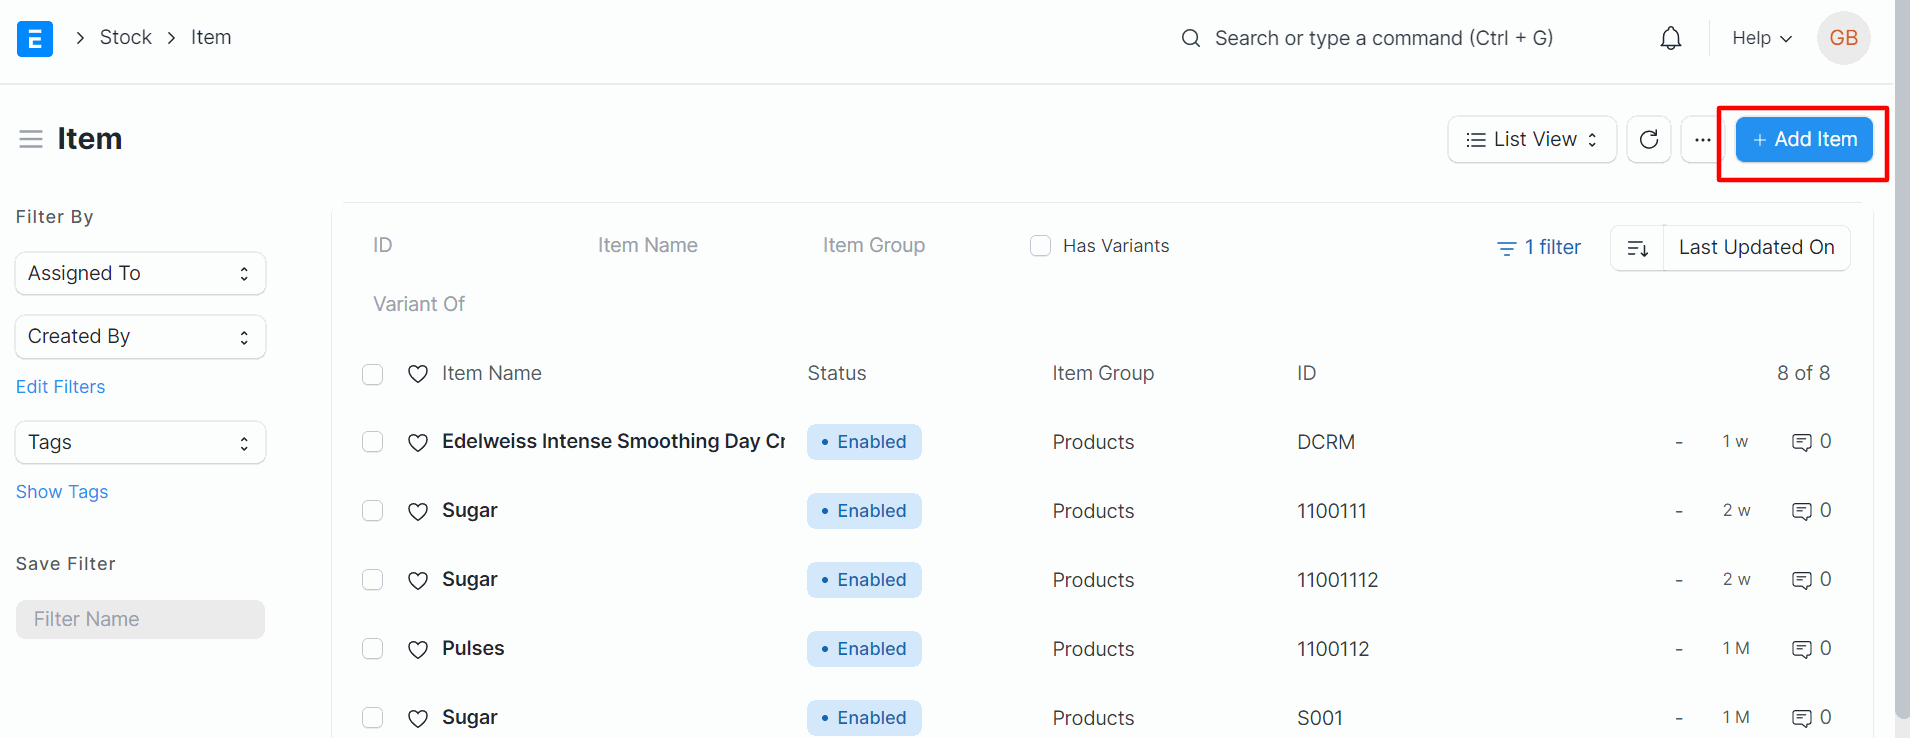This screenshot has height=738, width=1910.
Task: Tick the Has Variants filter checkbox
Action: click(x=1040, y=246)
